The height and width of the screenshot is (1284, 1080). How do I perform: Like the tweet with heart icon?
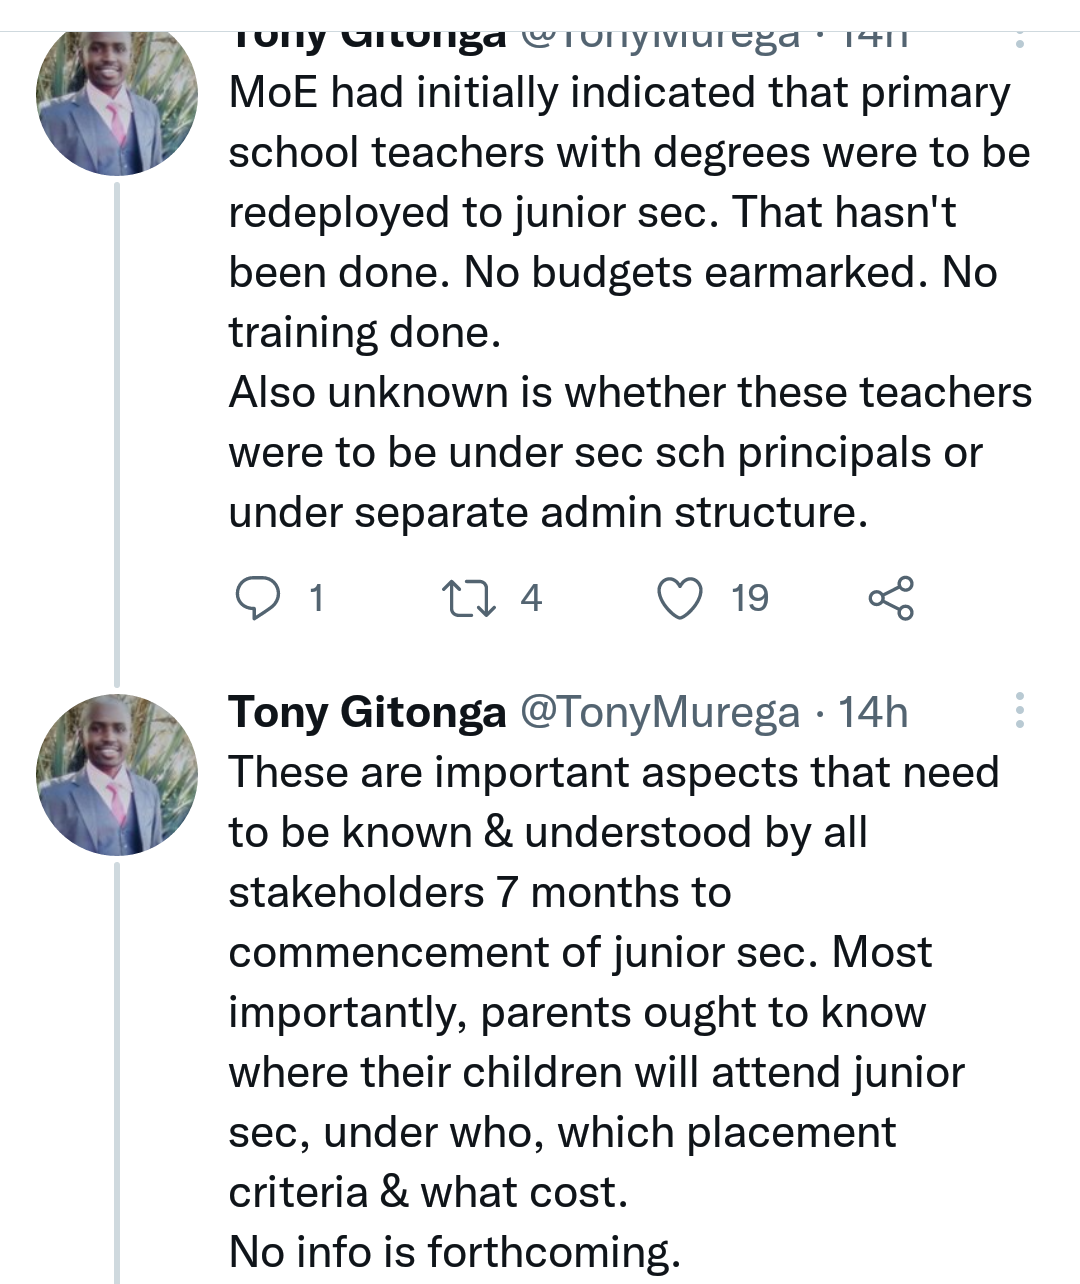click(x=680, y=599)
